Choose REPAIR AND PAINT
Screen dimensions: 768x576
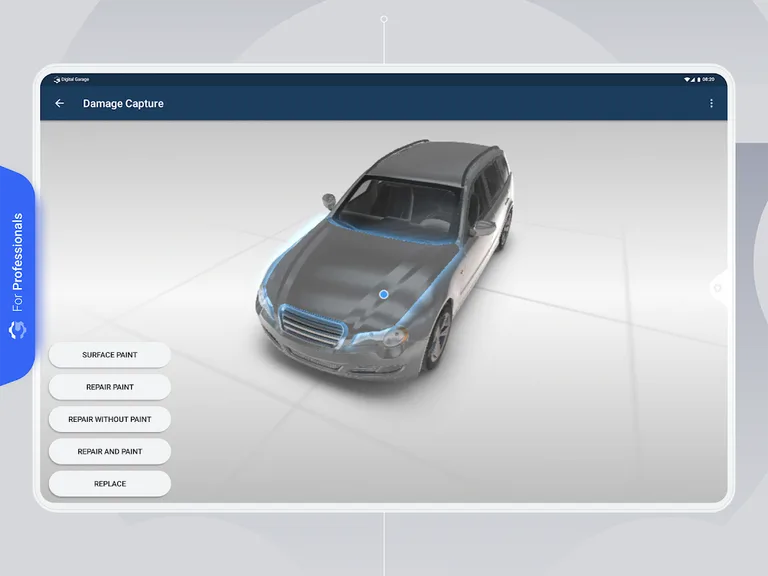point(110,452)
